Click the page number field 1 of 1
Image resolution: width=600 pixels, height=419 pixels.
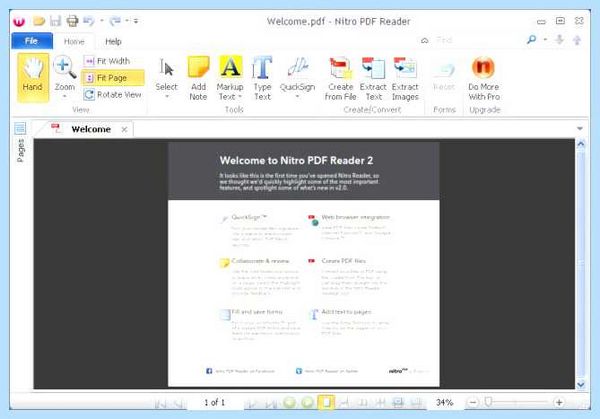215,403
